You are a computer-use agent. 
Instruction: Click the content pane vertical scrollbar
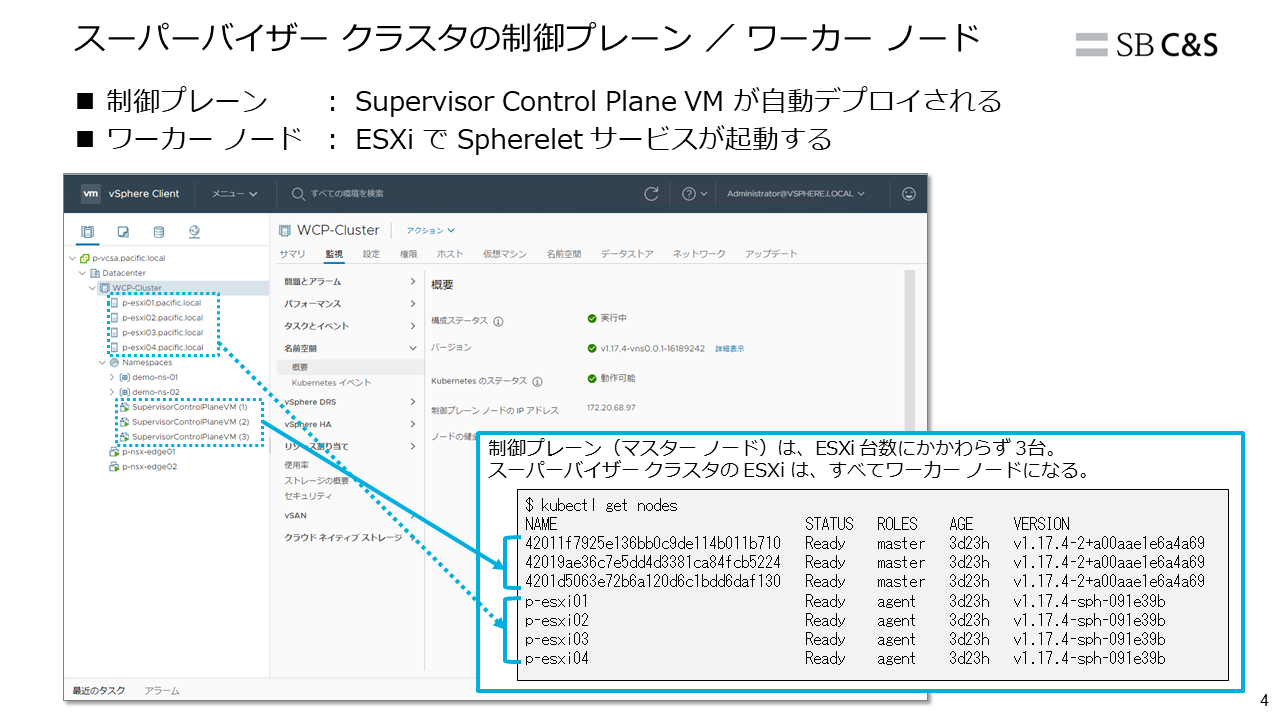[908, 350]
